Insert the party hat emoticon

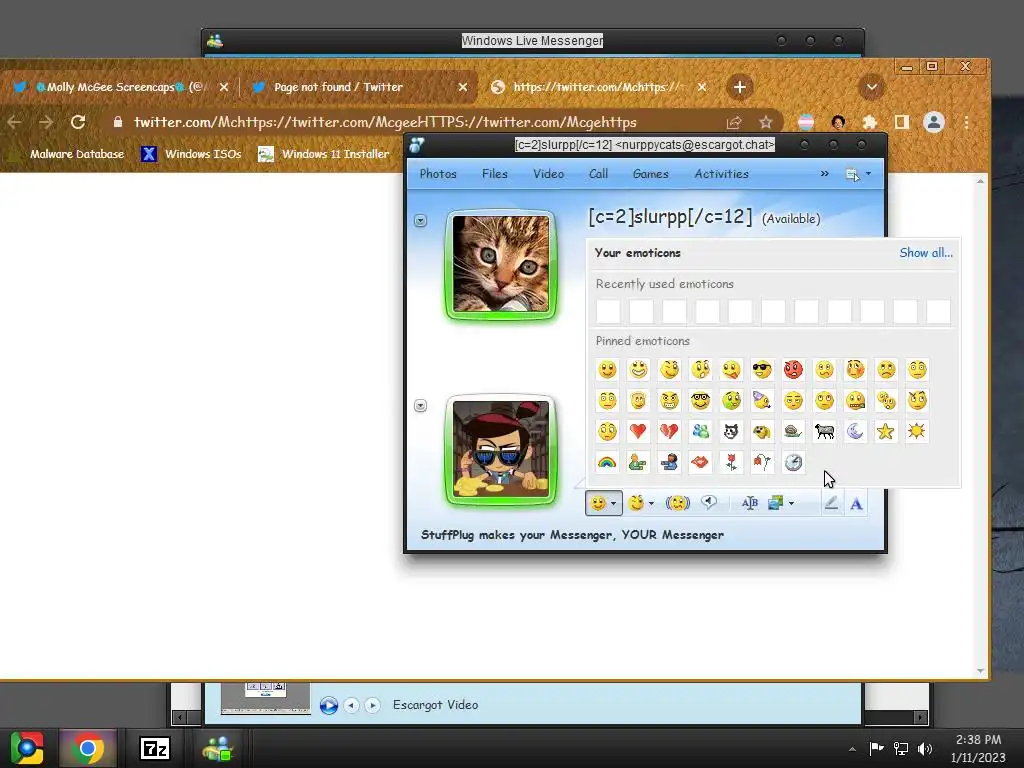[762, 400]
